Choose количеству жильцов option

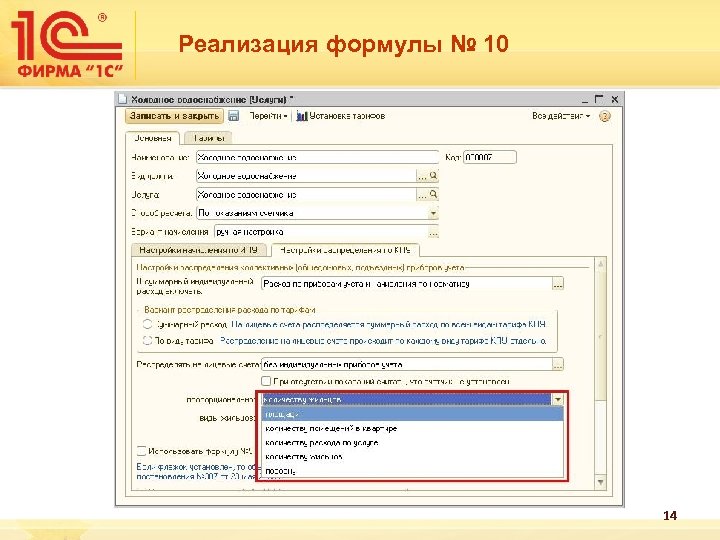(412, 457)
